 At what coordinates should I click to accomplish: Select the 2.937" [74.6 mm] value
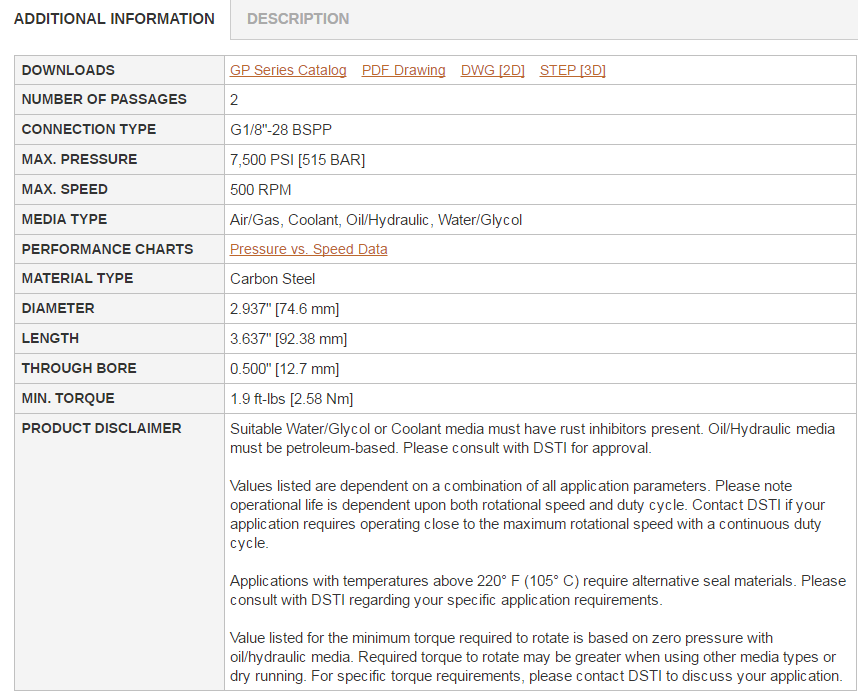(285, 309)
